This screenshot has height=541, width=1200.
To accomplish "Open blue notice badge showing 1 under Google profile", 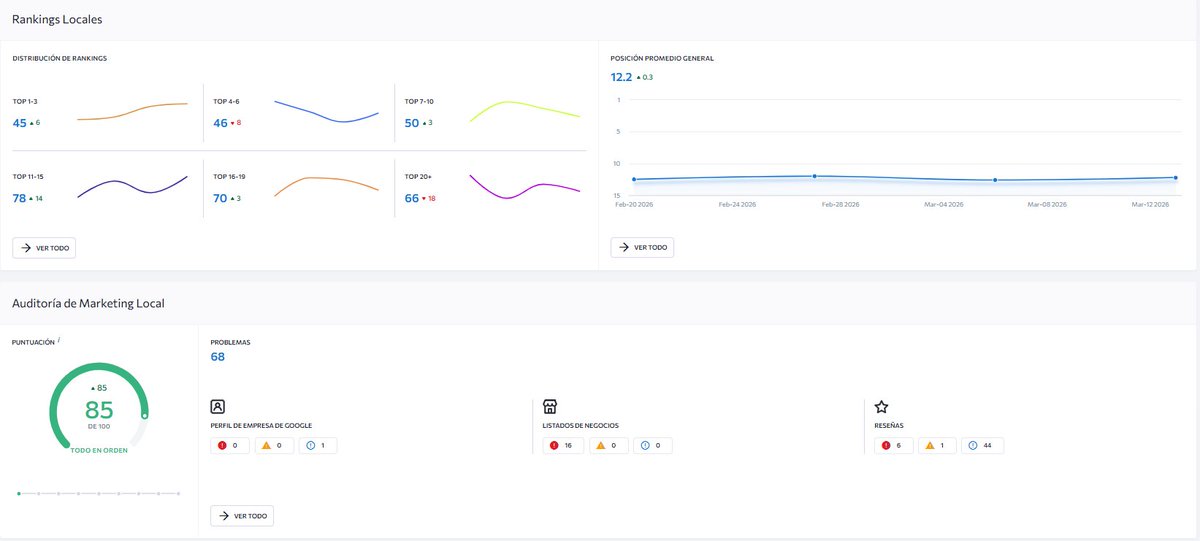I will [318, 445].
